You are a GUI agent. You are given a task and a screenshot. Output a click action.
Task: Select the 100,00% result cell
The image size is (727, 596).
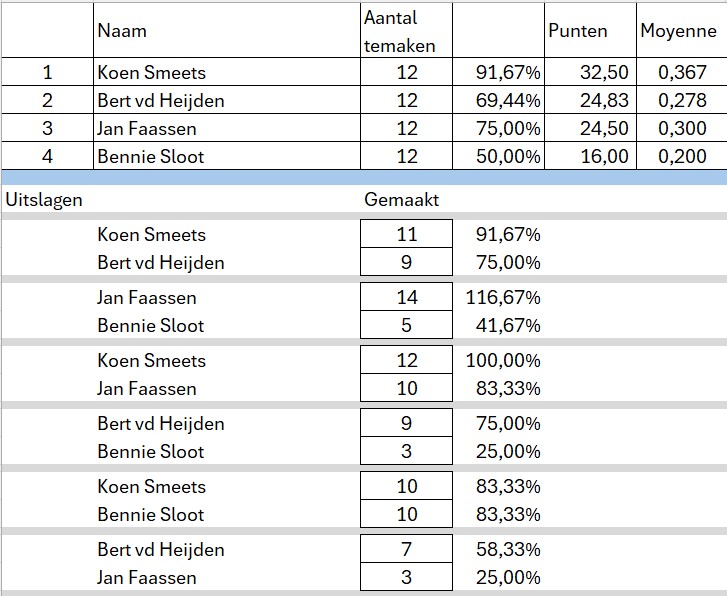[503, 361]
